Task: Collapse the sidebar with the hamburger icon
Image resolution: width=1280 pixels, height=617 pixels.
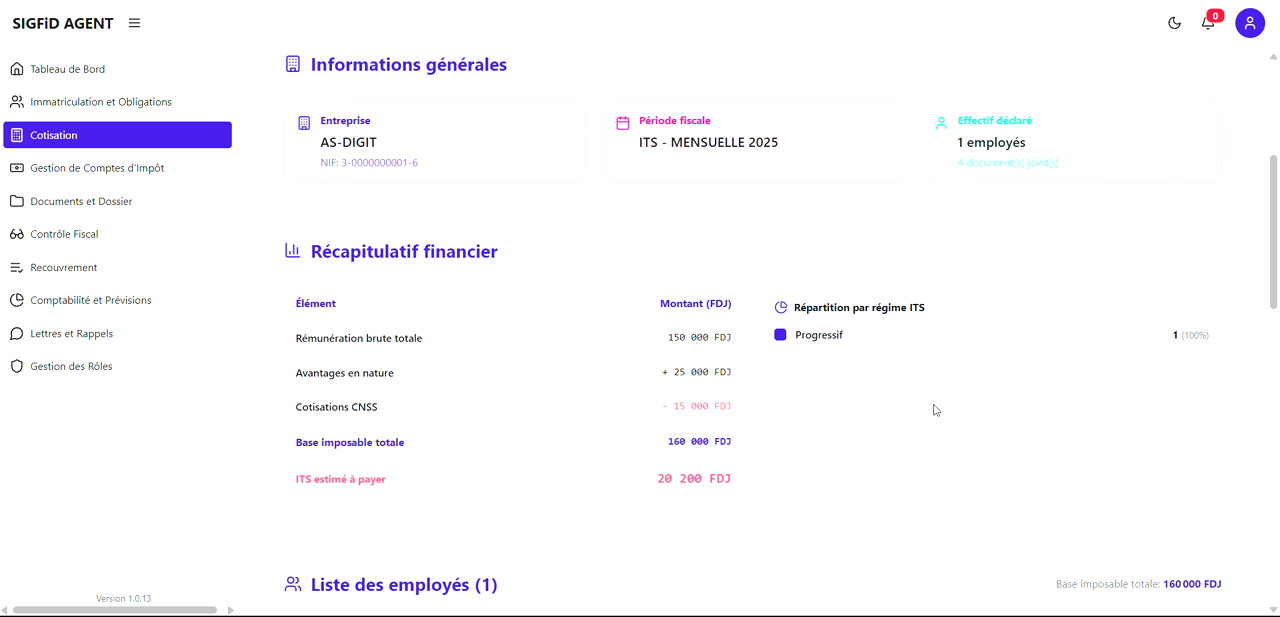Action: [134, 22]
